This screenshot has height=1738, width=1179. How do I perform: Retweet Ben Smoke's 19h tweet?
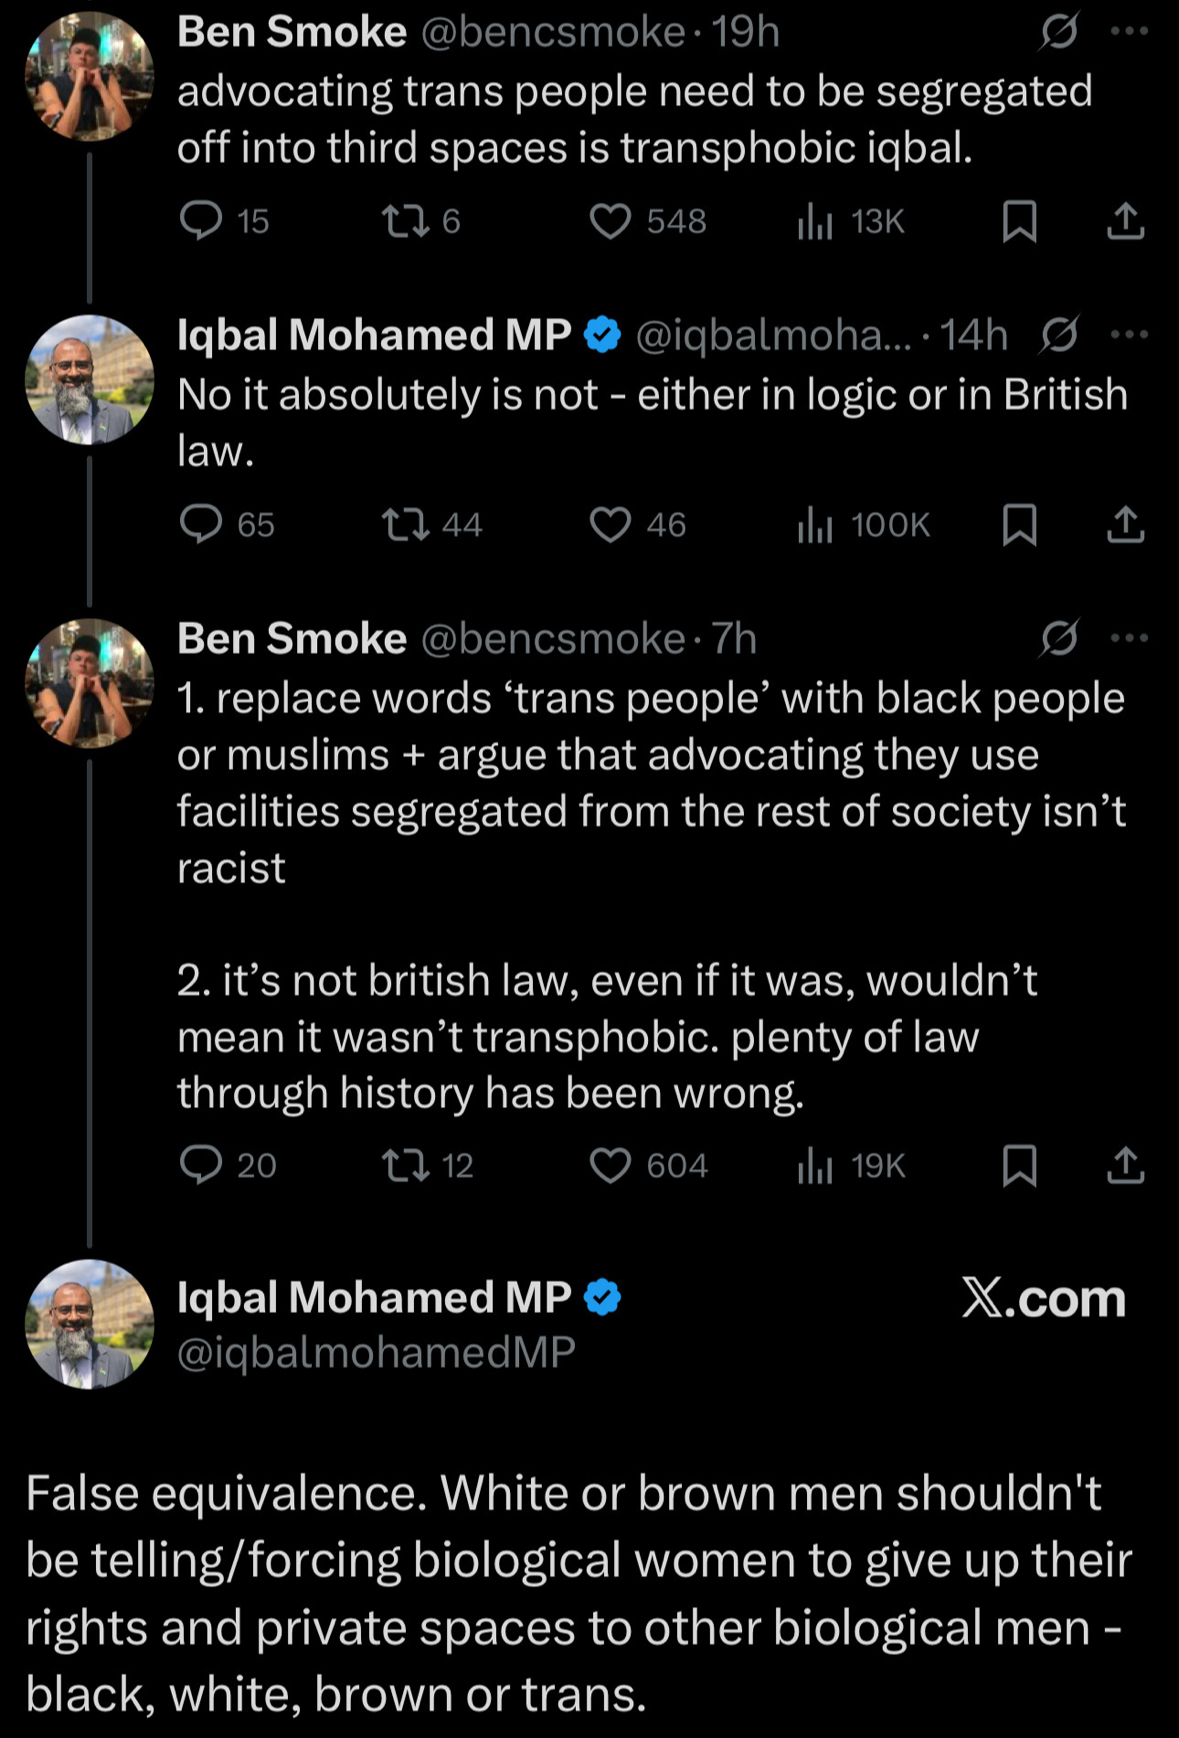(x=405, y=220)
